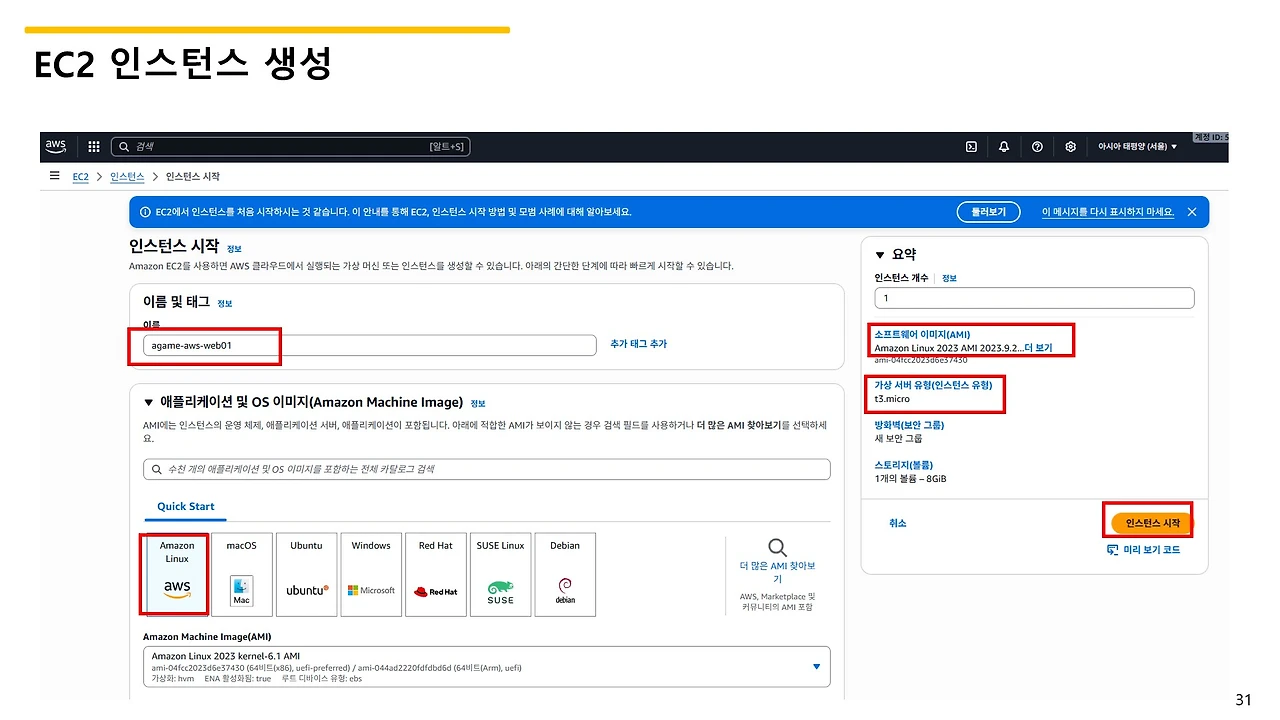This screenshot has height=720, width=1280.
Task: Choose the macOS AMI option
Action: [241, 574]
